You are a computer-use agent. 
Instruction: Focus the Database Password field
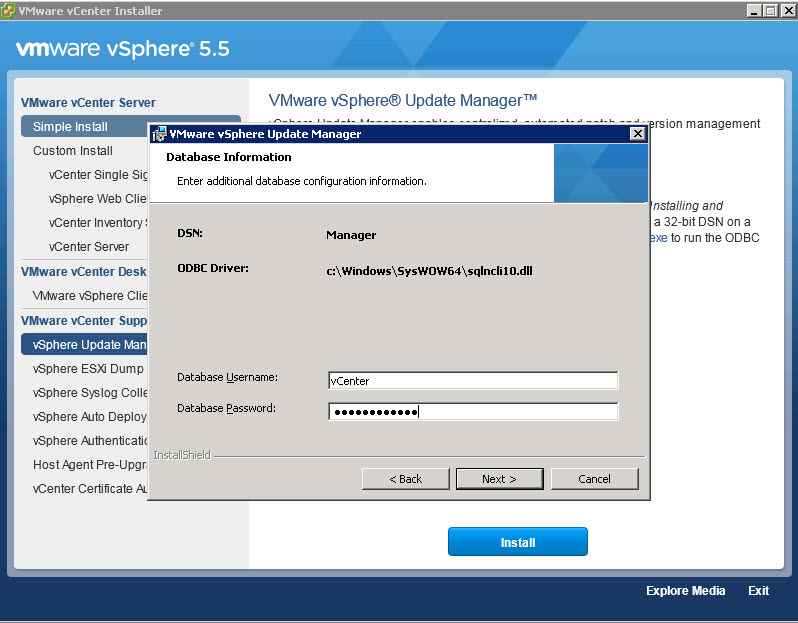tap(473, 412)
